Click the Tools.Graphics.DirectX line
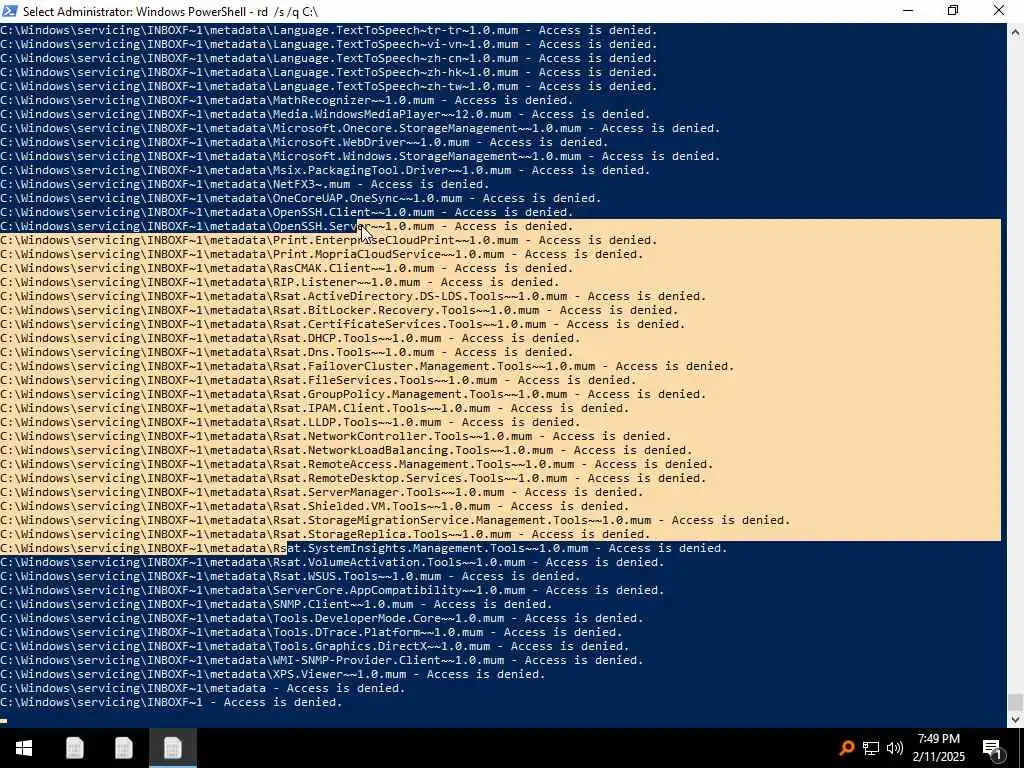Image resolution: width=1024 pixels, height=768 pixels. [x=315, y=646]
